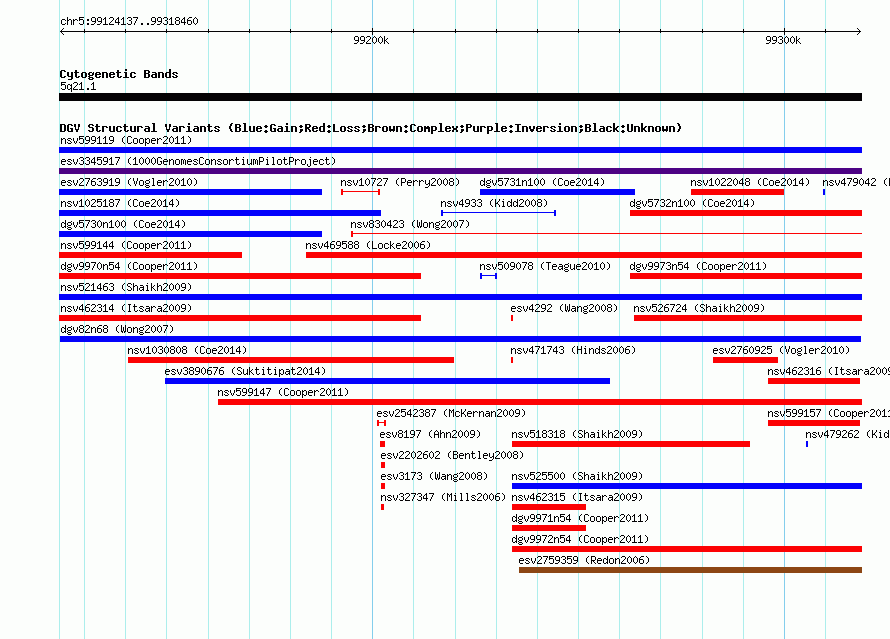Click esv3173 (Wang2008) label
Image resolution: width=890 pixels, height=639 pixels.
pos(434,476)
